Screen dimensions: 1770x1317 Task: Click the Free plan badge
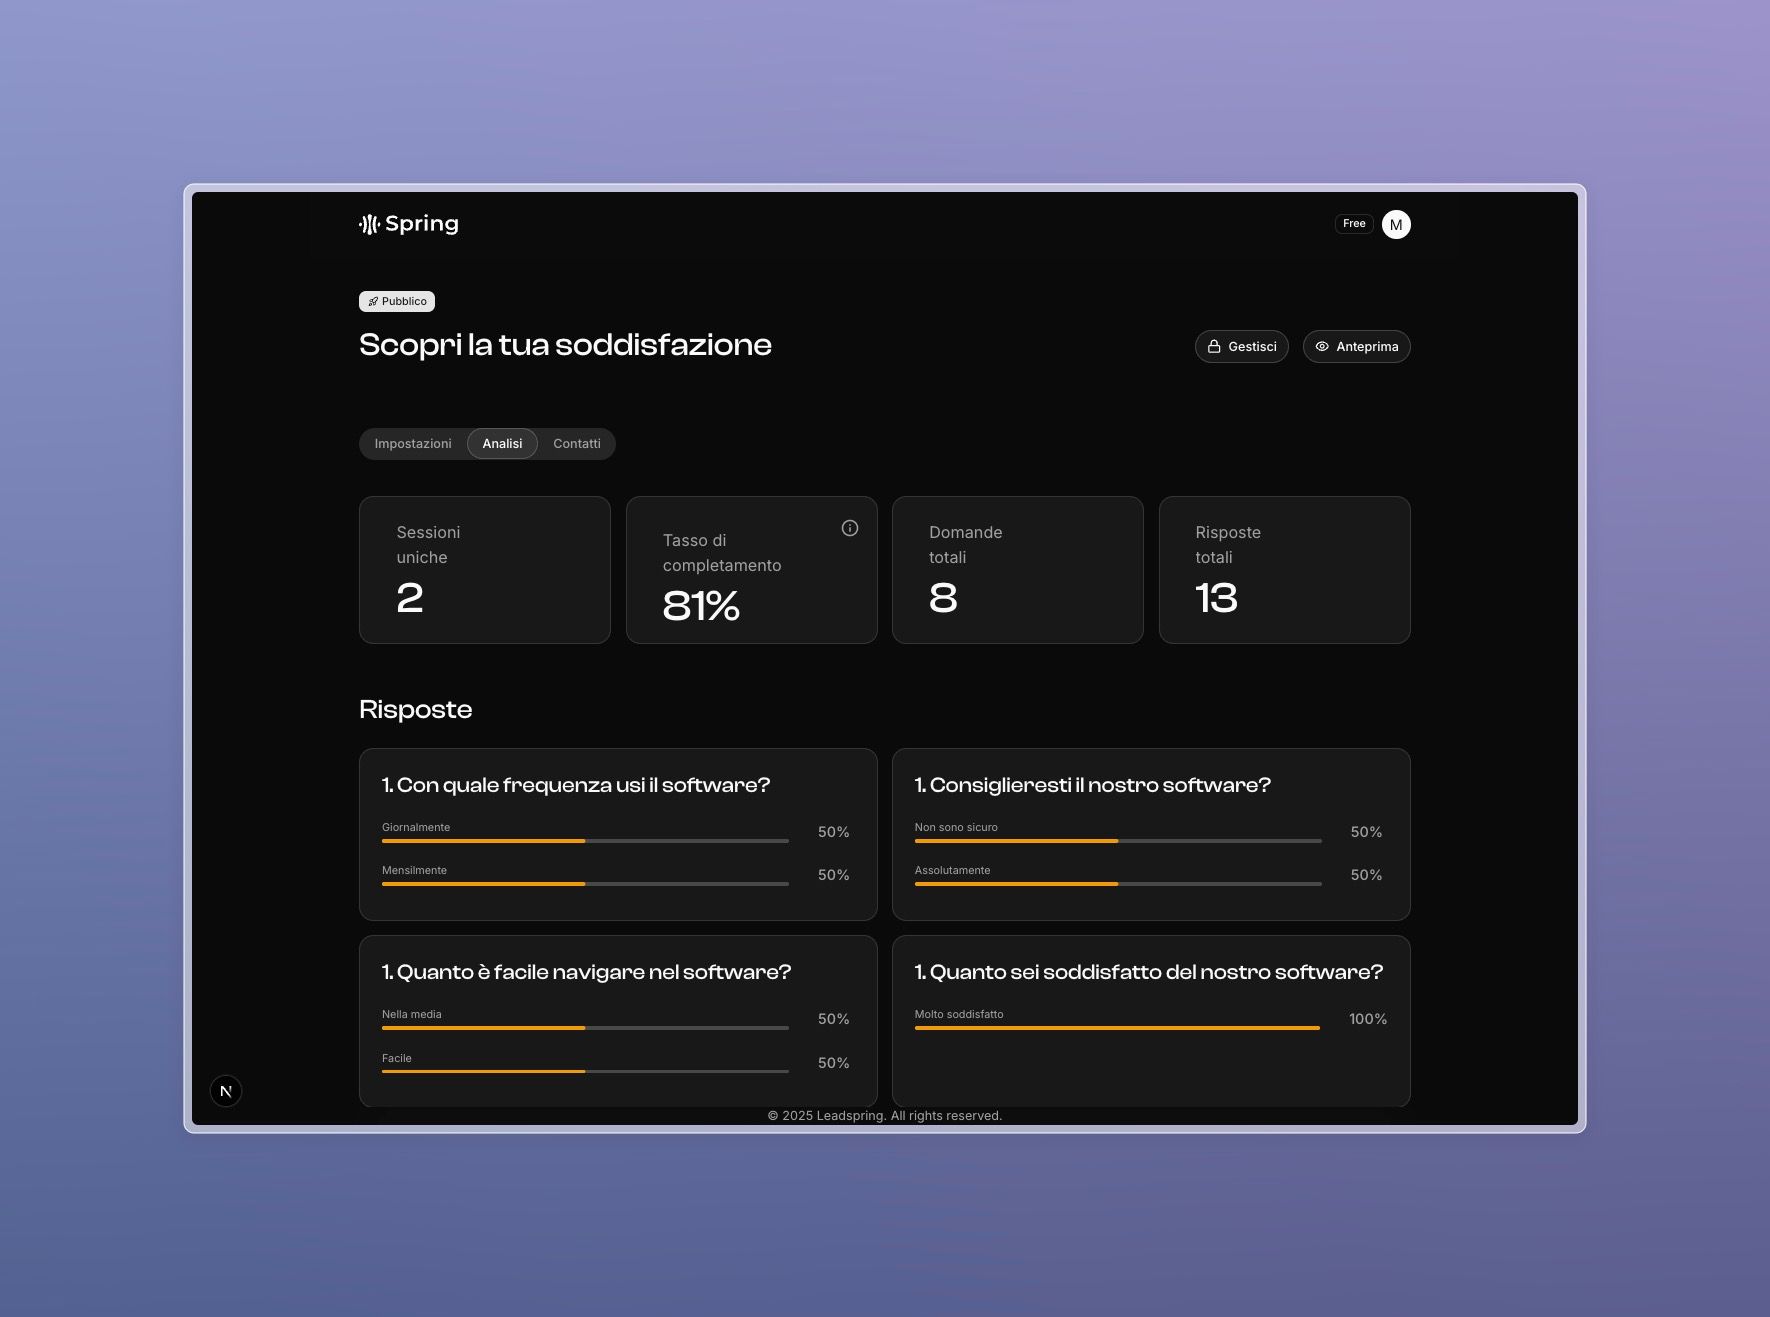1354,224
